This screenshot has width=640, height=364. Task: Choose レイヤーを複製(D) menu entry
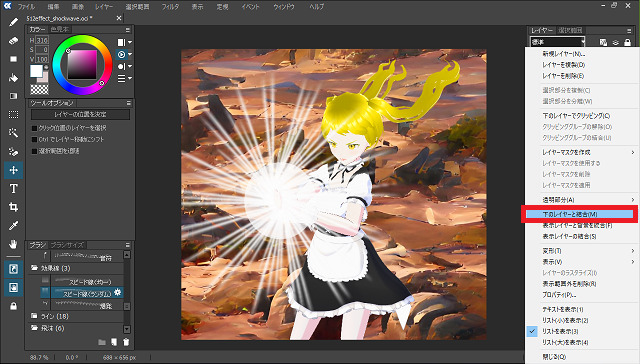click(x=582, y=65)
